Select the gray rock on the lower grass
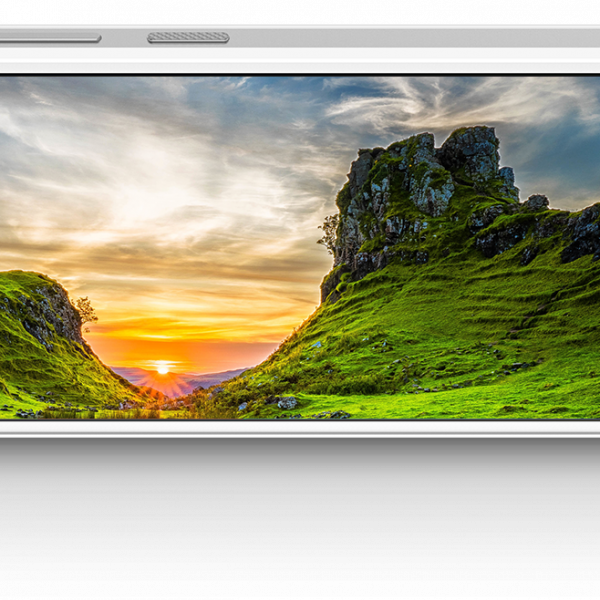600x600 pixels. point(288,403)
